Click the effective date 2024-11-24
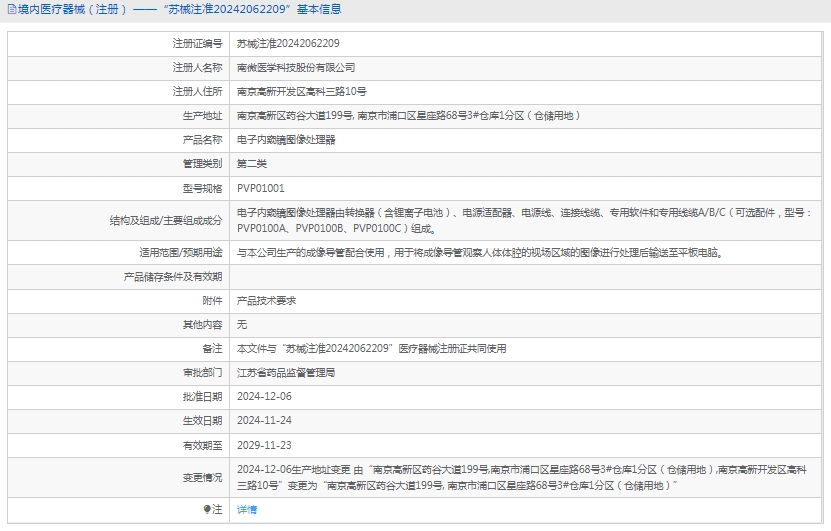Image resolution: width=831 pixels, height=531 pixels. [x=263, y=420]
